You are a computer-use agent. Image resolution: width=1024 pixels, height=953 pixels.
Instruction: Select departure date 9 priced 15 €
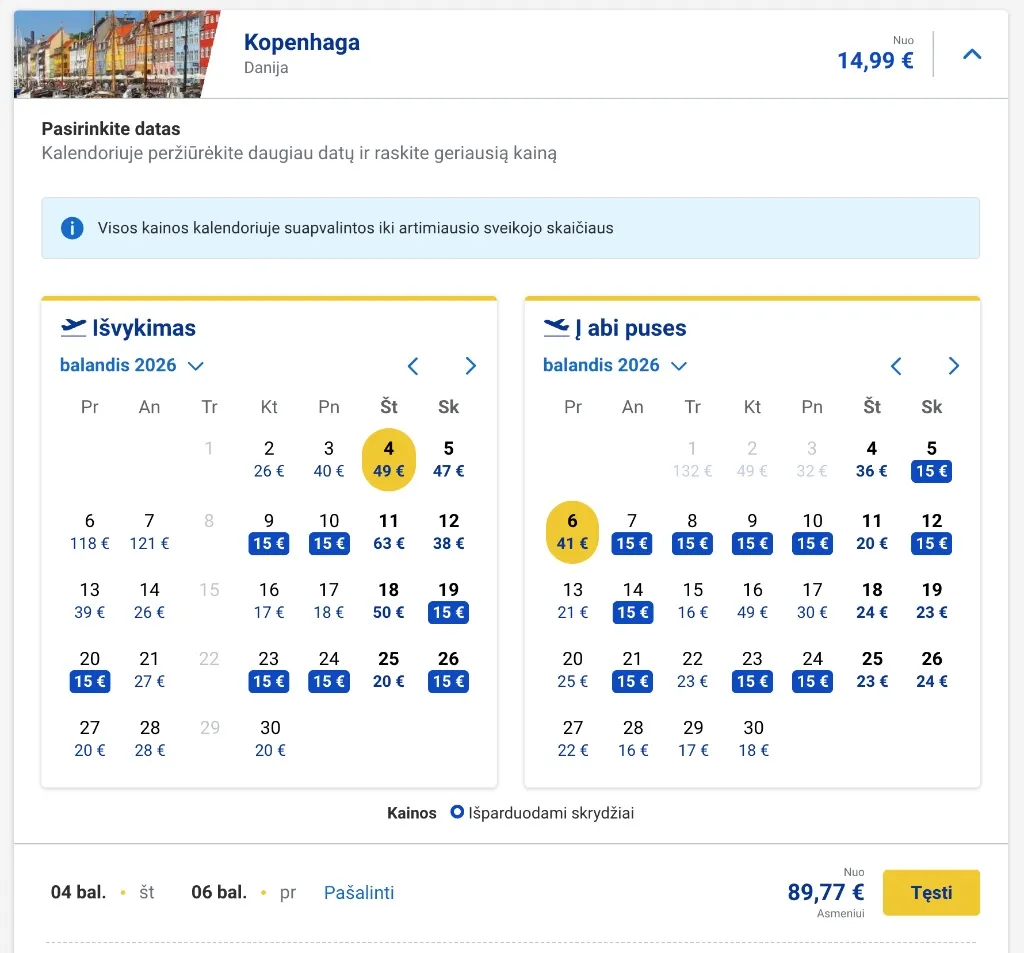pos(269,532)
